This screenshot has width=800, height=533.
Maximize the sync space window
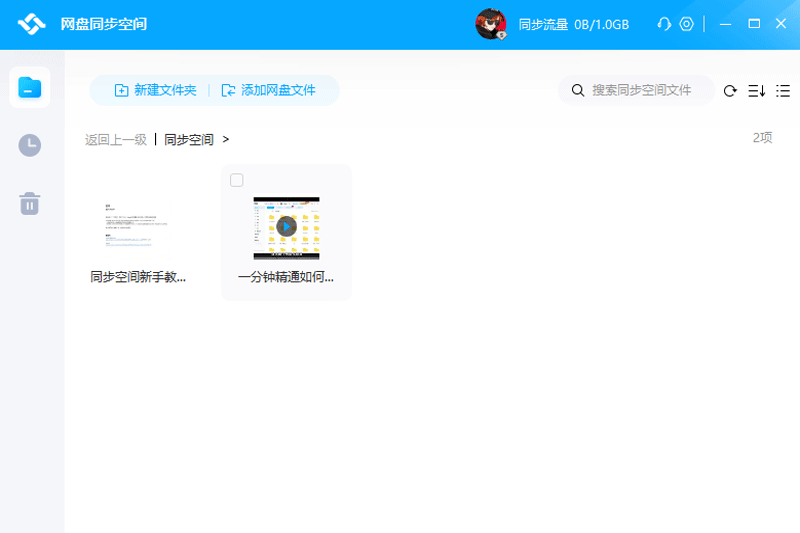[x=754, y=24]
